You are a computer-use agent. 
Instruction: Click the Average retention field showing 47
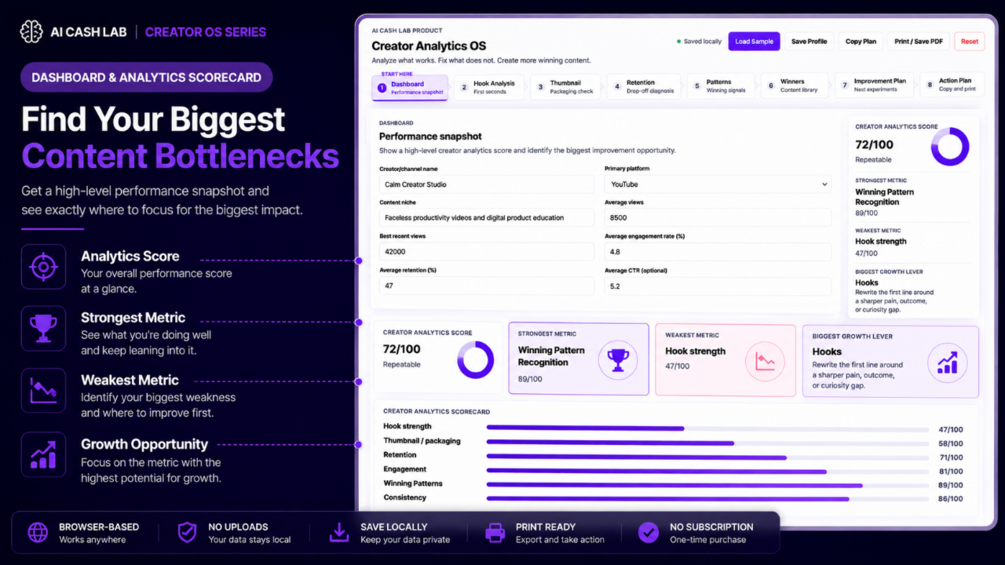486,286
